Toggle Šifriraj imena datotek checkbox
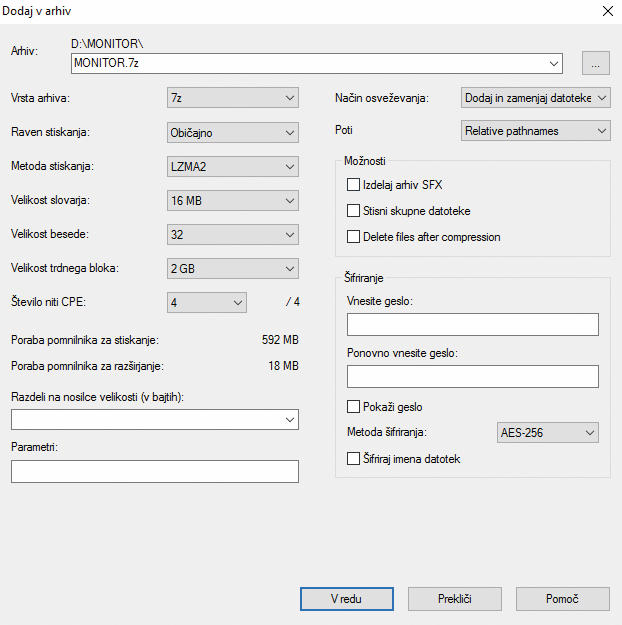The image size is (622, 625). click(x=353, y=459)
